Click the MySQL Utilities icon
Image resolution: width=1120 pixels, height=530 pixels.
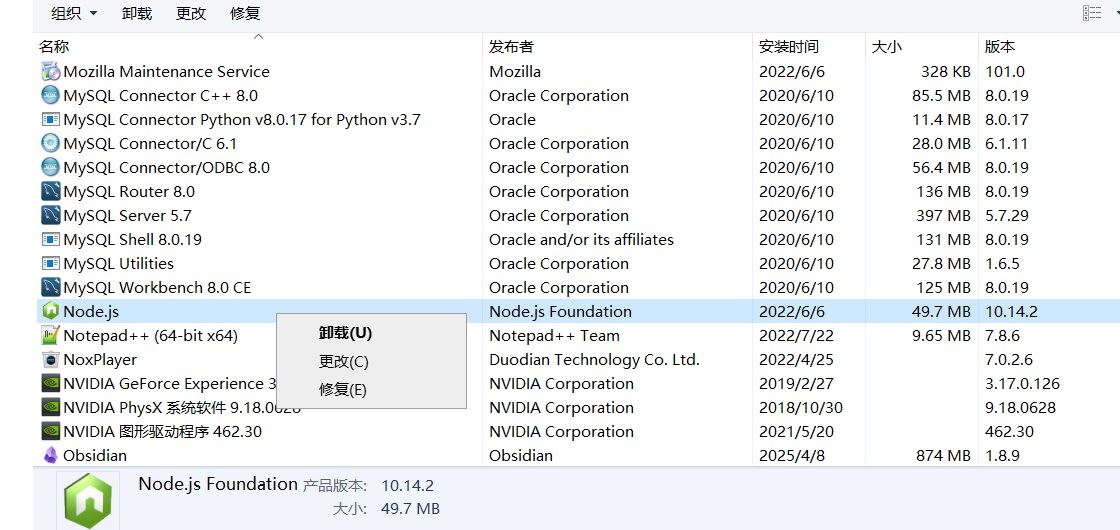click(50, 264)
